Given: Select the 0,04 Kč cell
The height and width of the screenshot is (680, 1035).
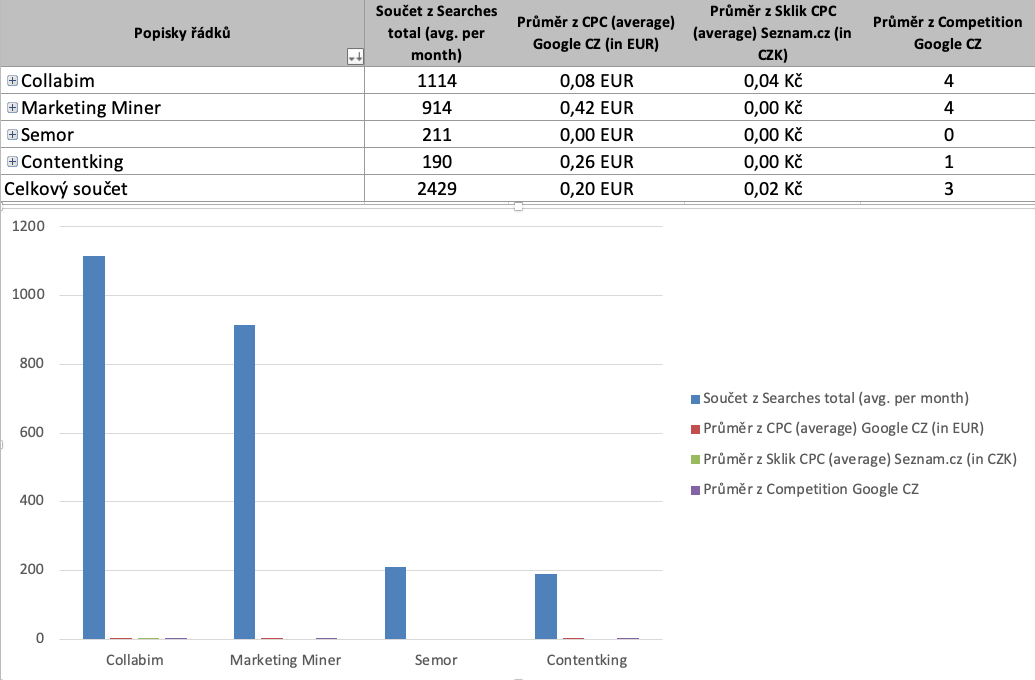Looking at the screenshot, I should click(x=772, y=81).
